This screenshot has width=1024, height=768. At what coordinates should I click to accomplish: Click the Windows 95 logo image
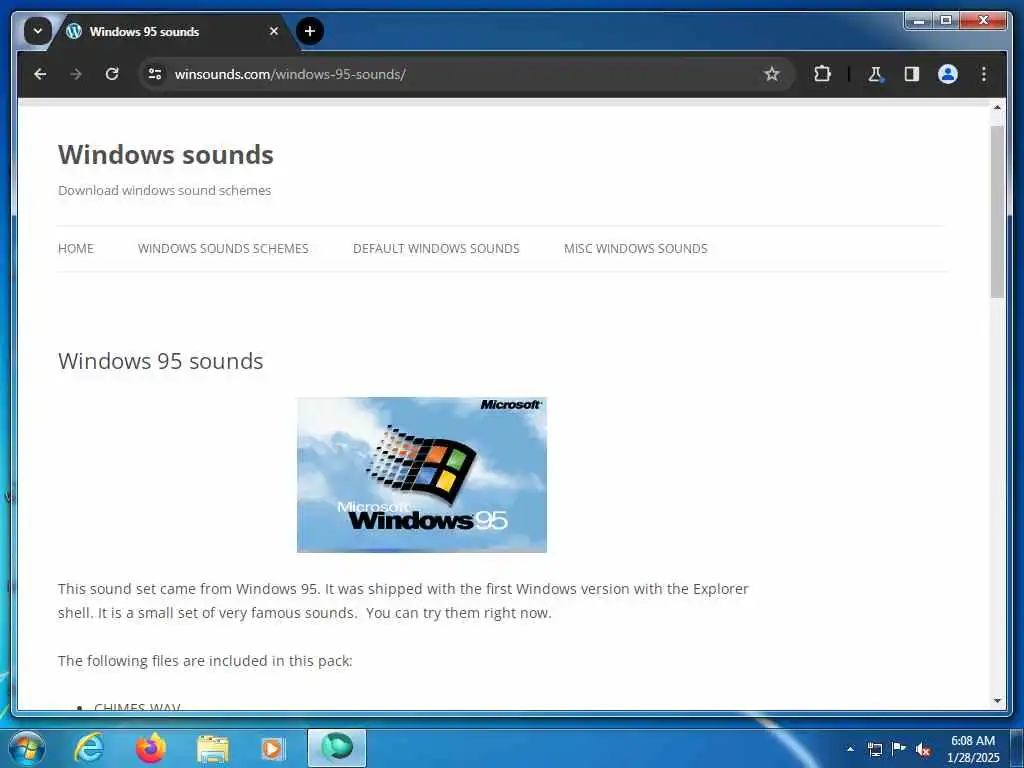tap(422, 475)
